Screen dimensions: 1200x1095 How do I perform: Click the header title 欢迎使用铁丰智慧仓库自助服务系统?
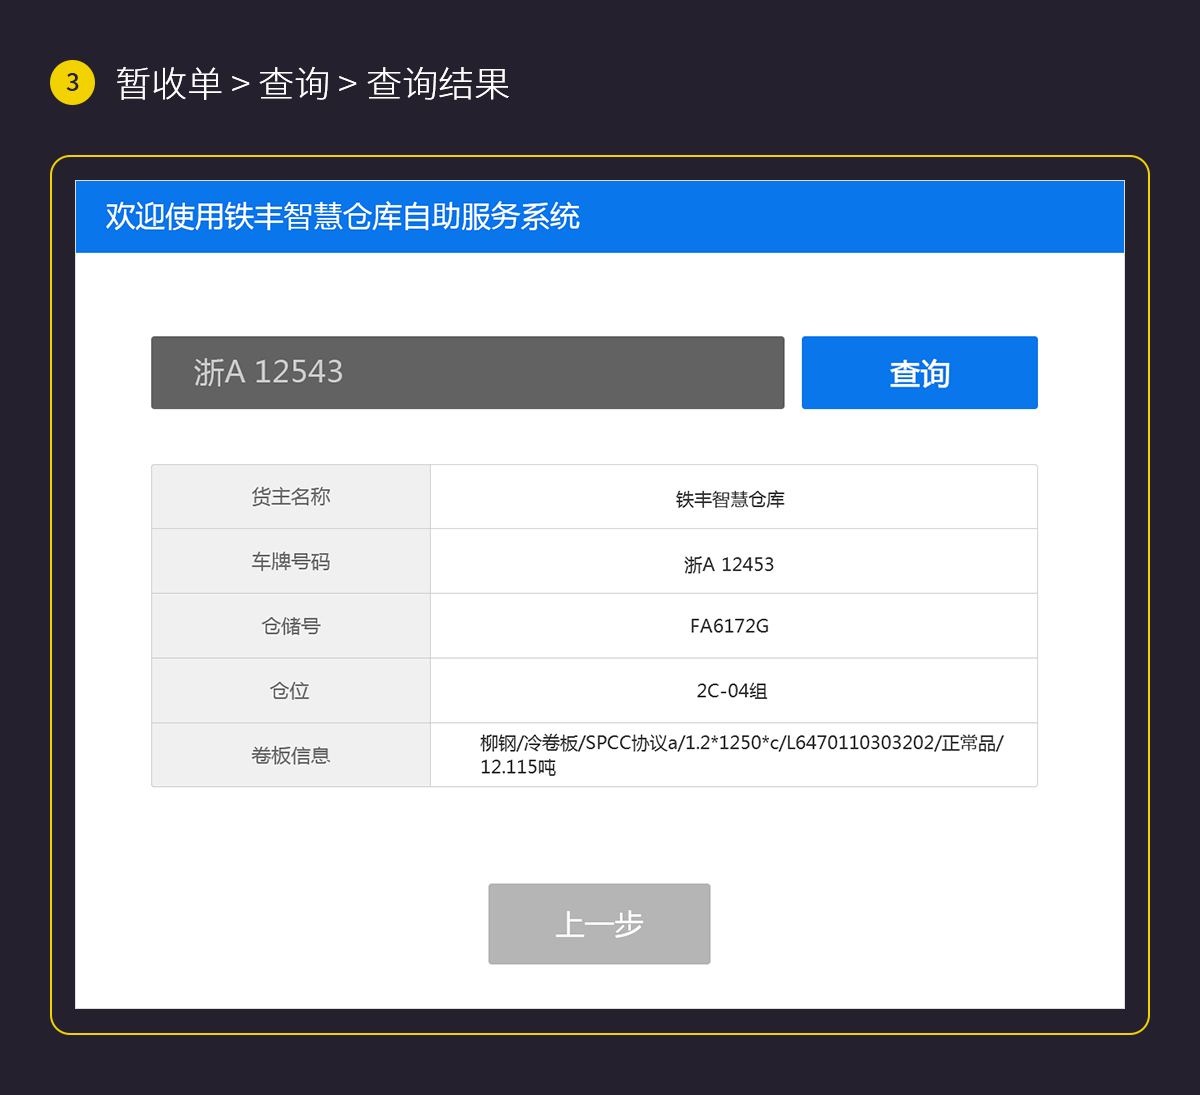coord(343,217)
